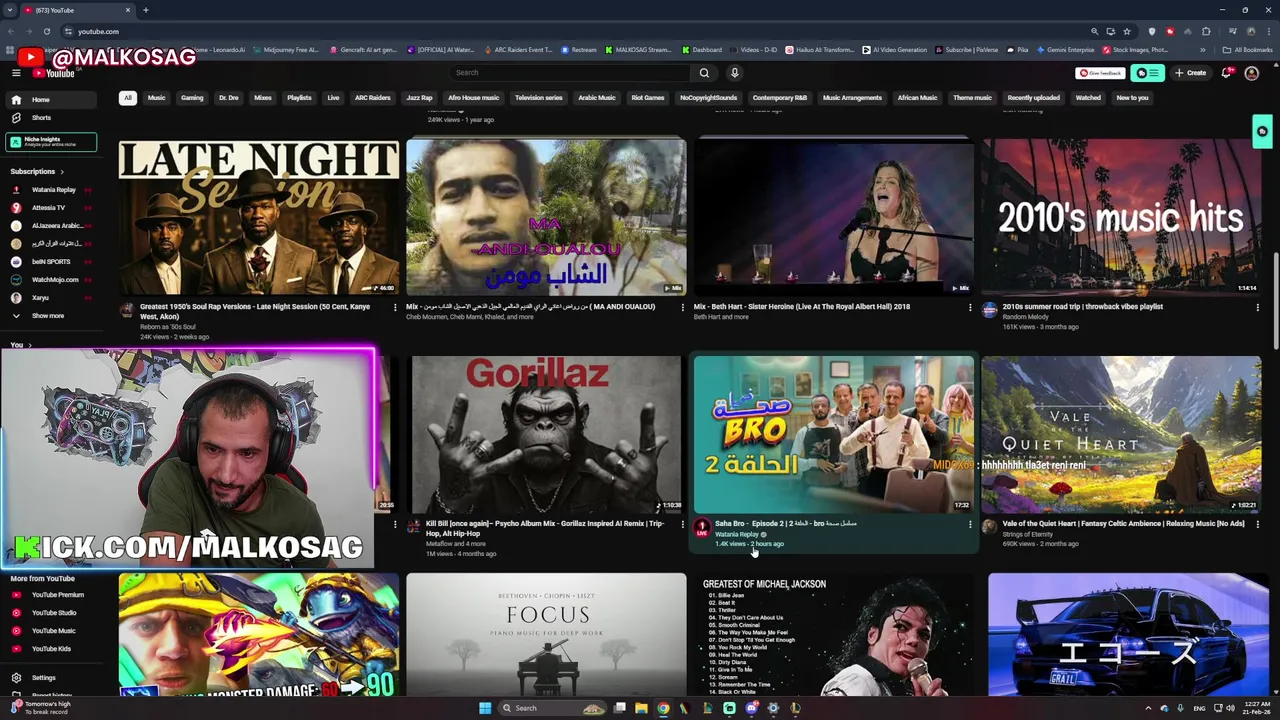Open YouTube Premium in the sidebar
This screenshot has height=720, width=1280.
pos(50,595)
